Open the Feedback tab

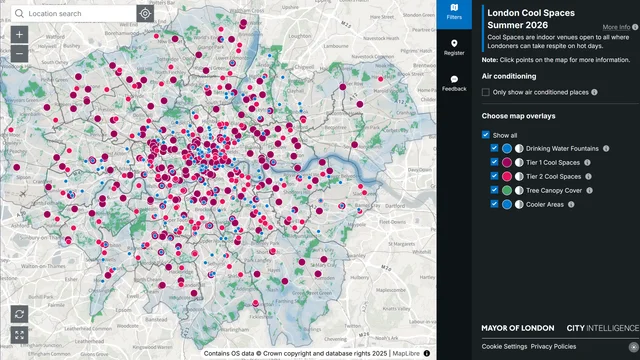454,83
